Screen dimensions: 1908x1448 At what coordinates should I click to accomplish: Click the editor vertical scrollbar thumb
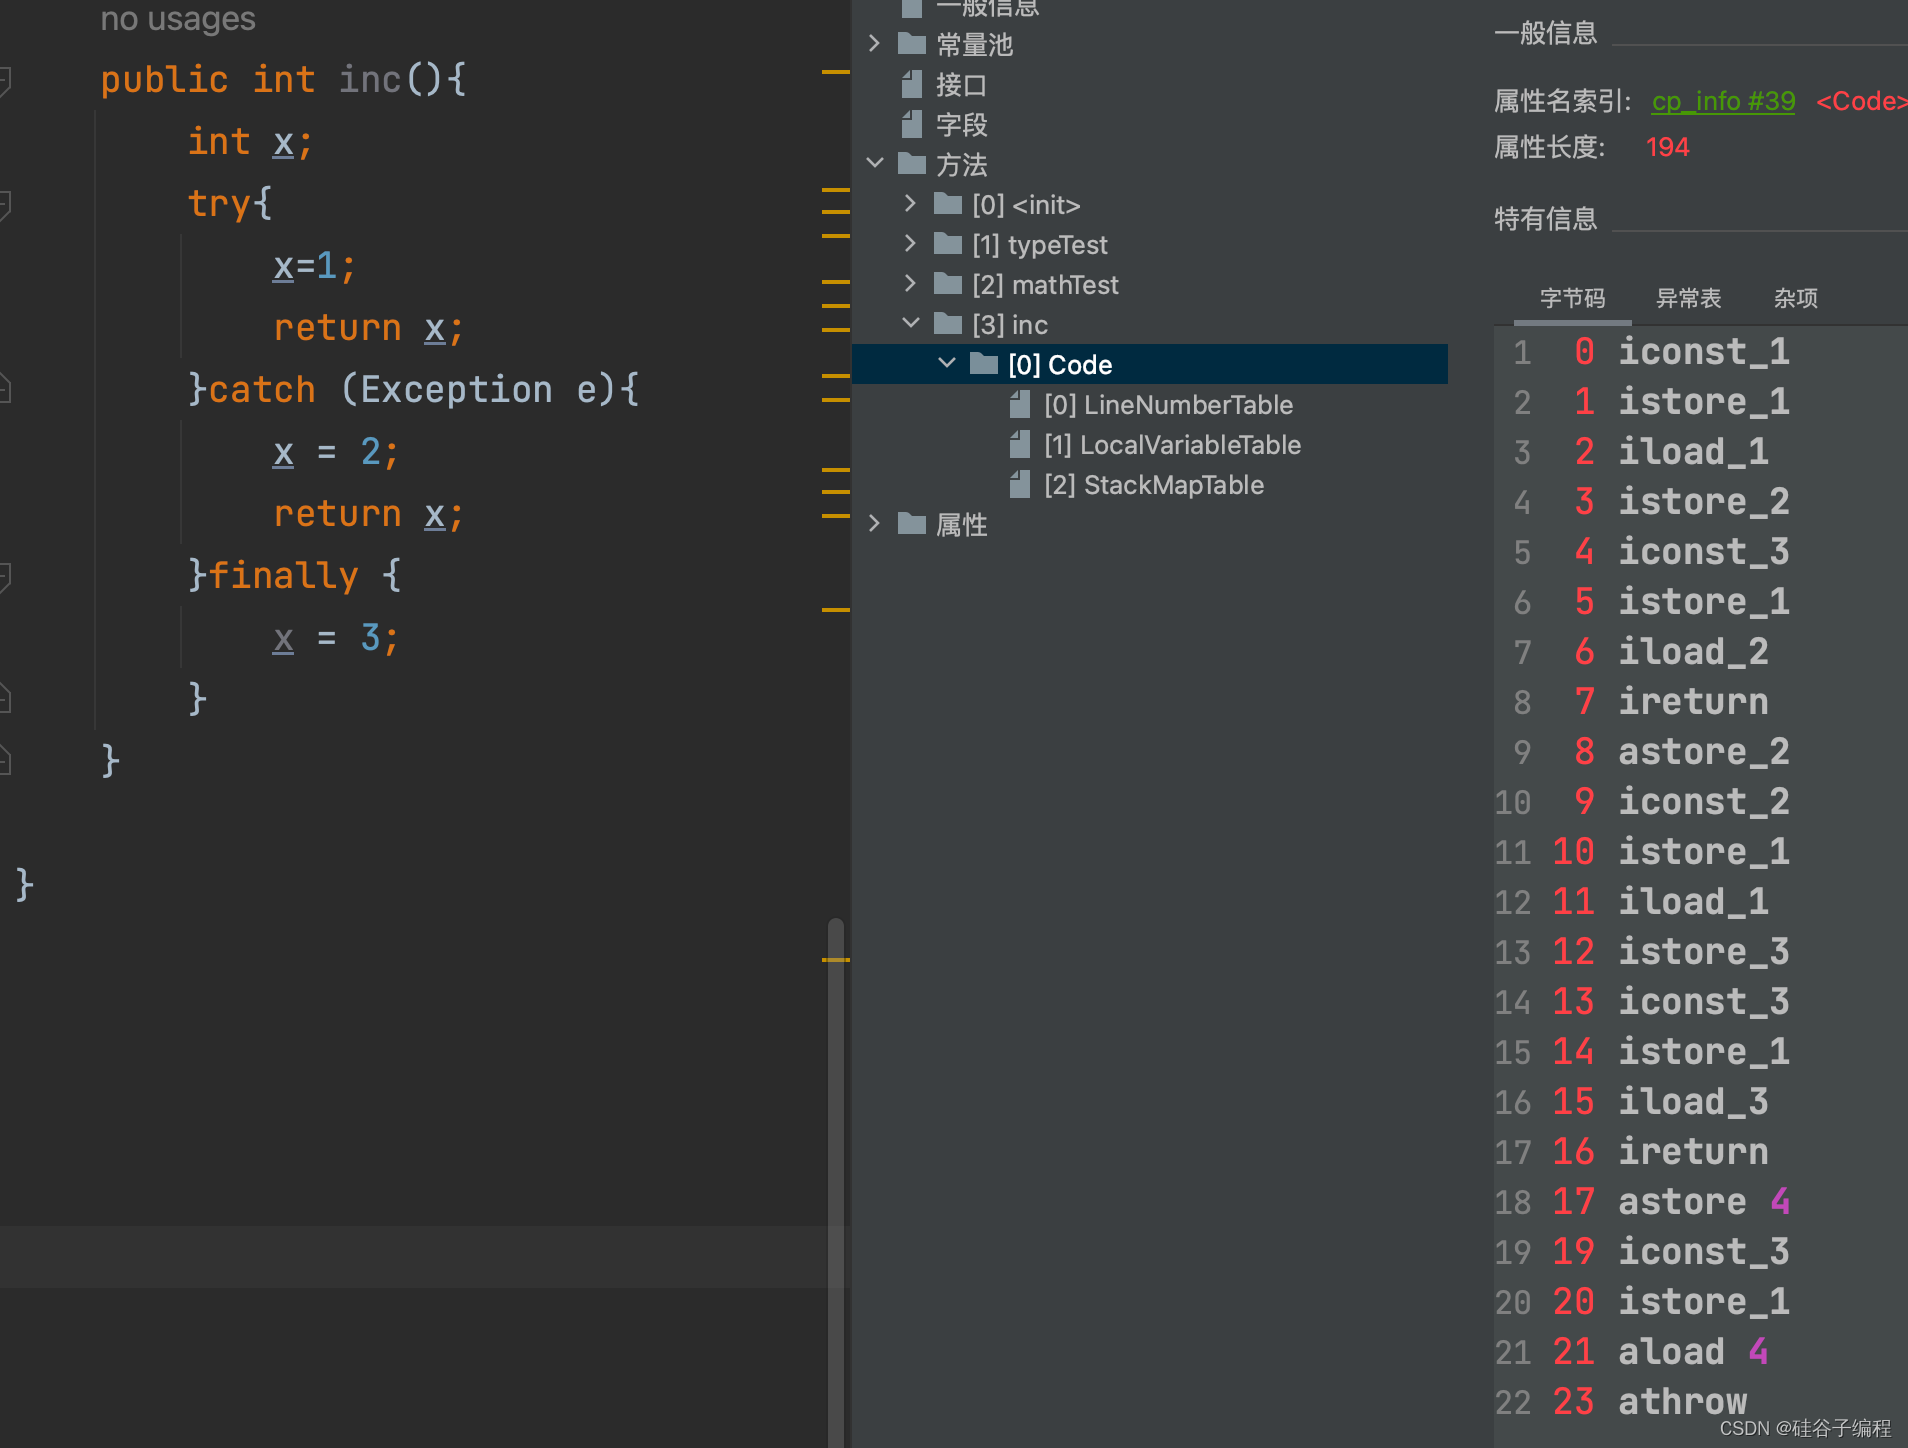tap(836, 1182)
